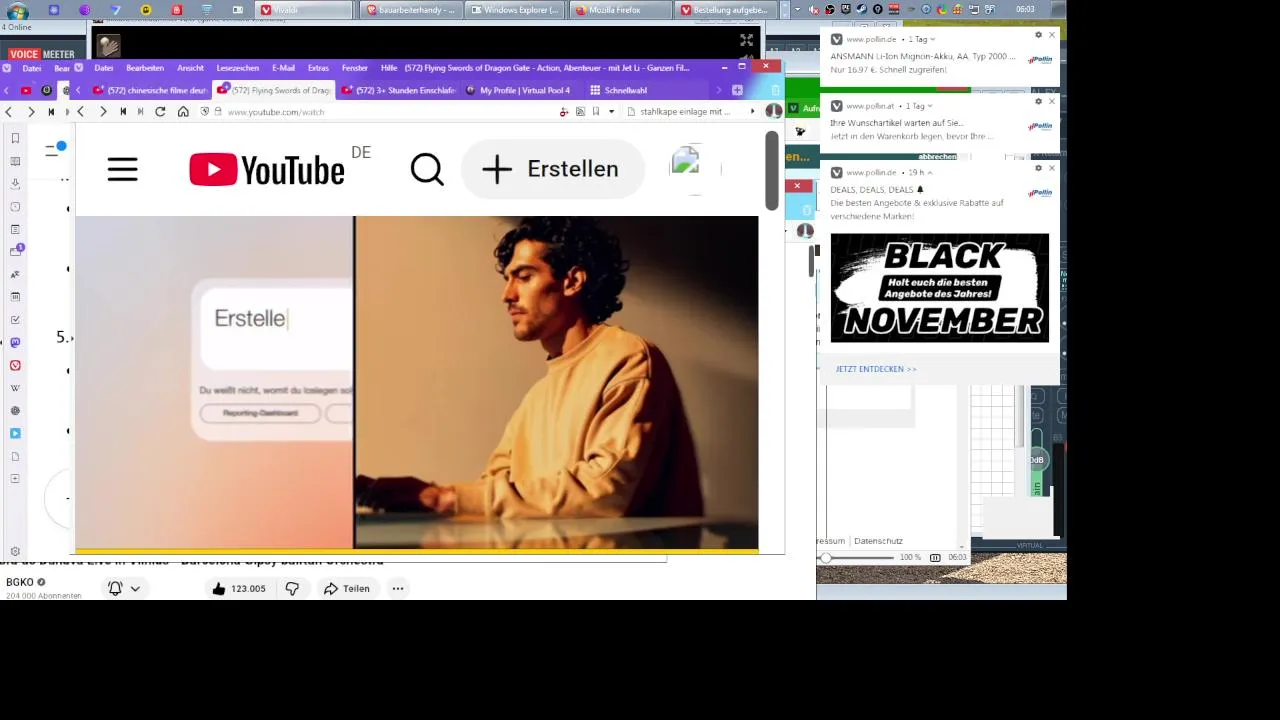Open Vivaldi settings gear in sidebar
The width and height of the screenshot is (1280, 720).
click(x=15, y=551)
